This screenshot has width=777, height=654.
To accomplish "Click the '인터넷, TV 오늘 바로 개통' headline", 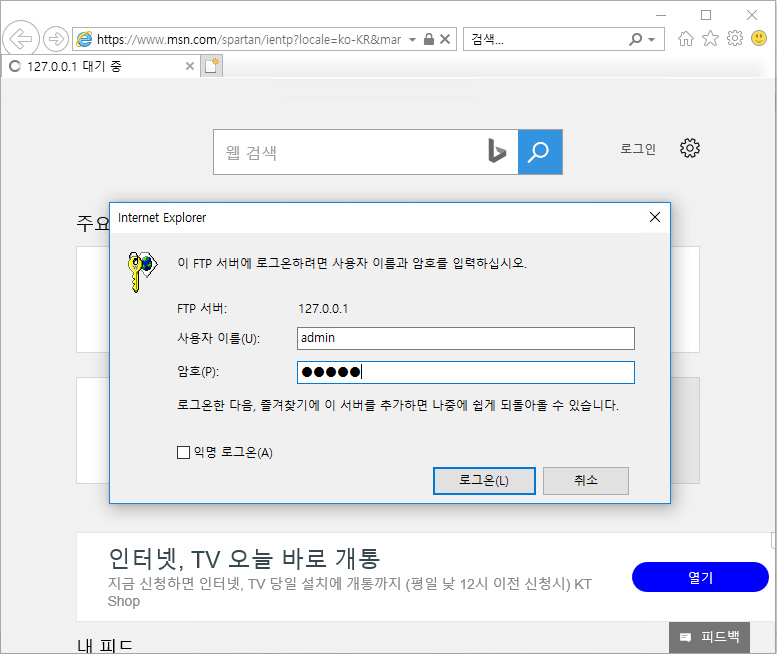I will (x=244, y=559).
